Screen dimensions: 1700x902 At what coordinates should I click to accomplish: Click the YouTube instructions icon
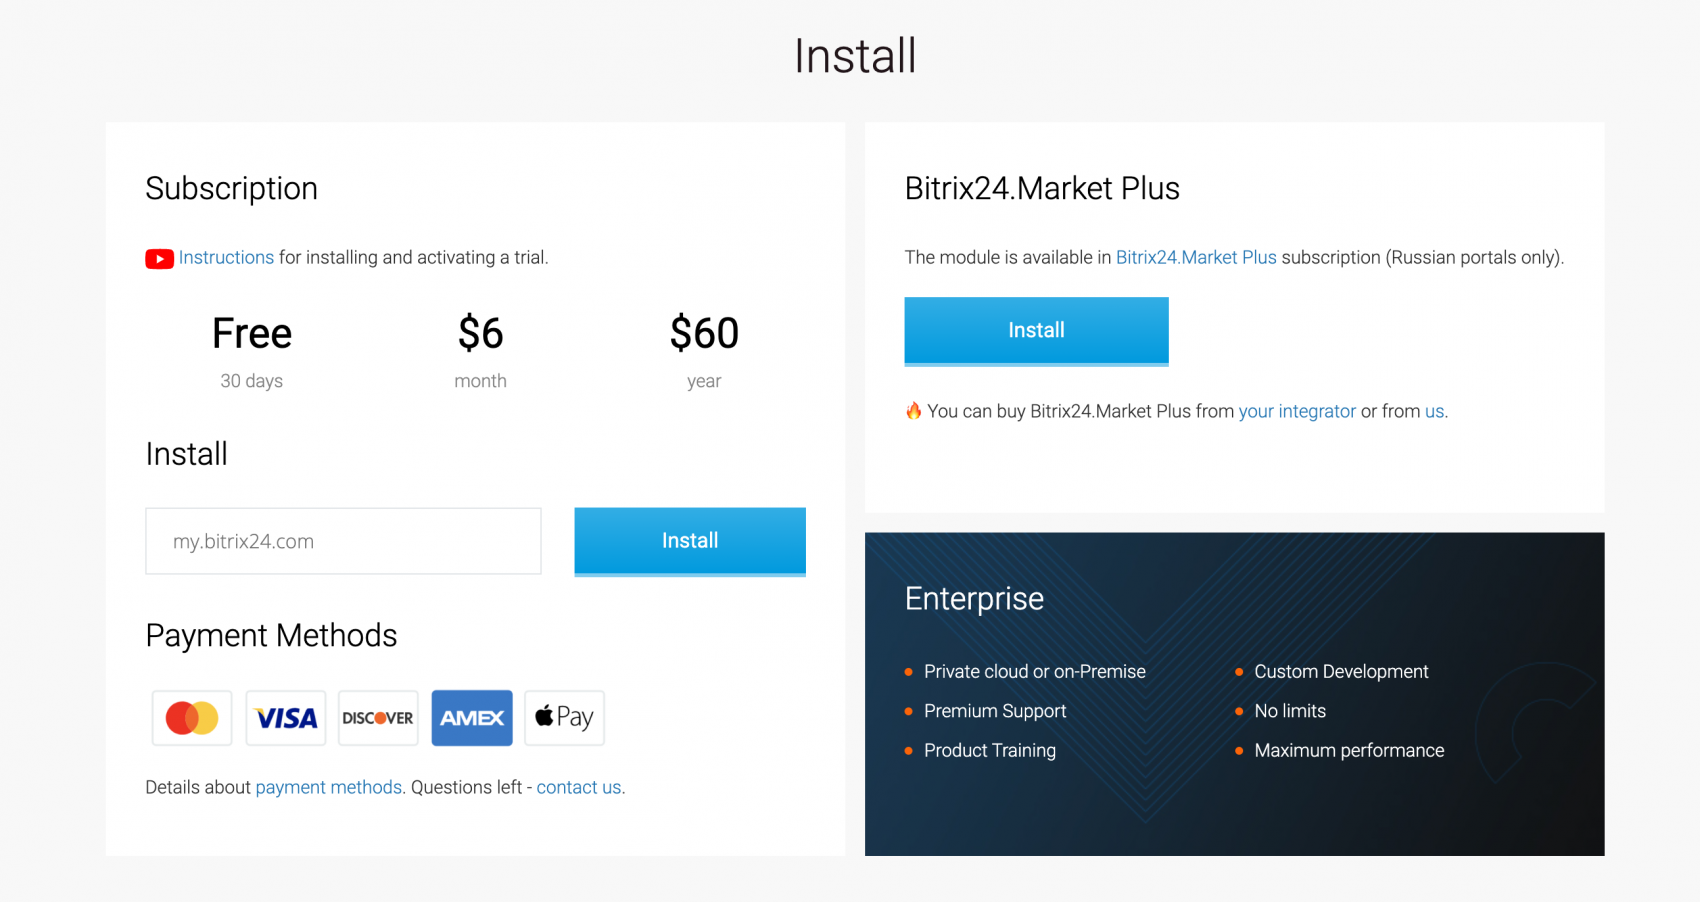[x=159, y=258]
